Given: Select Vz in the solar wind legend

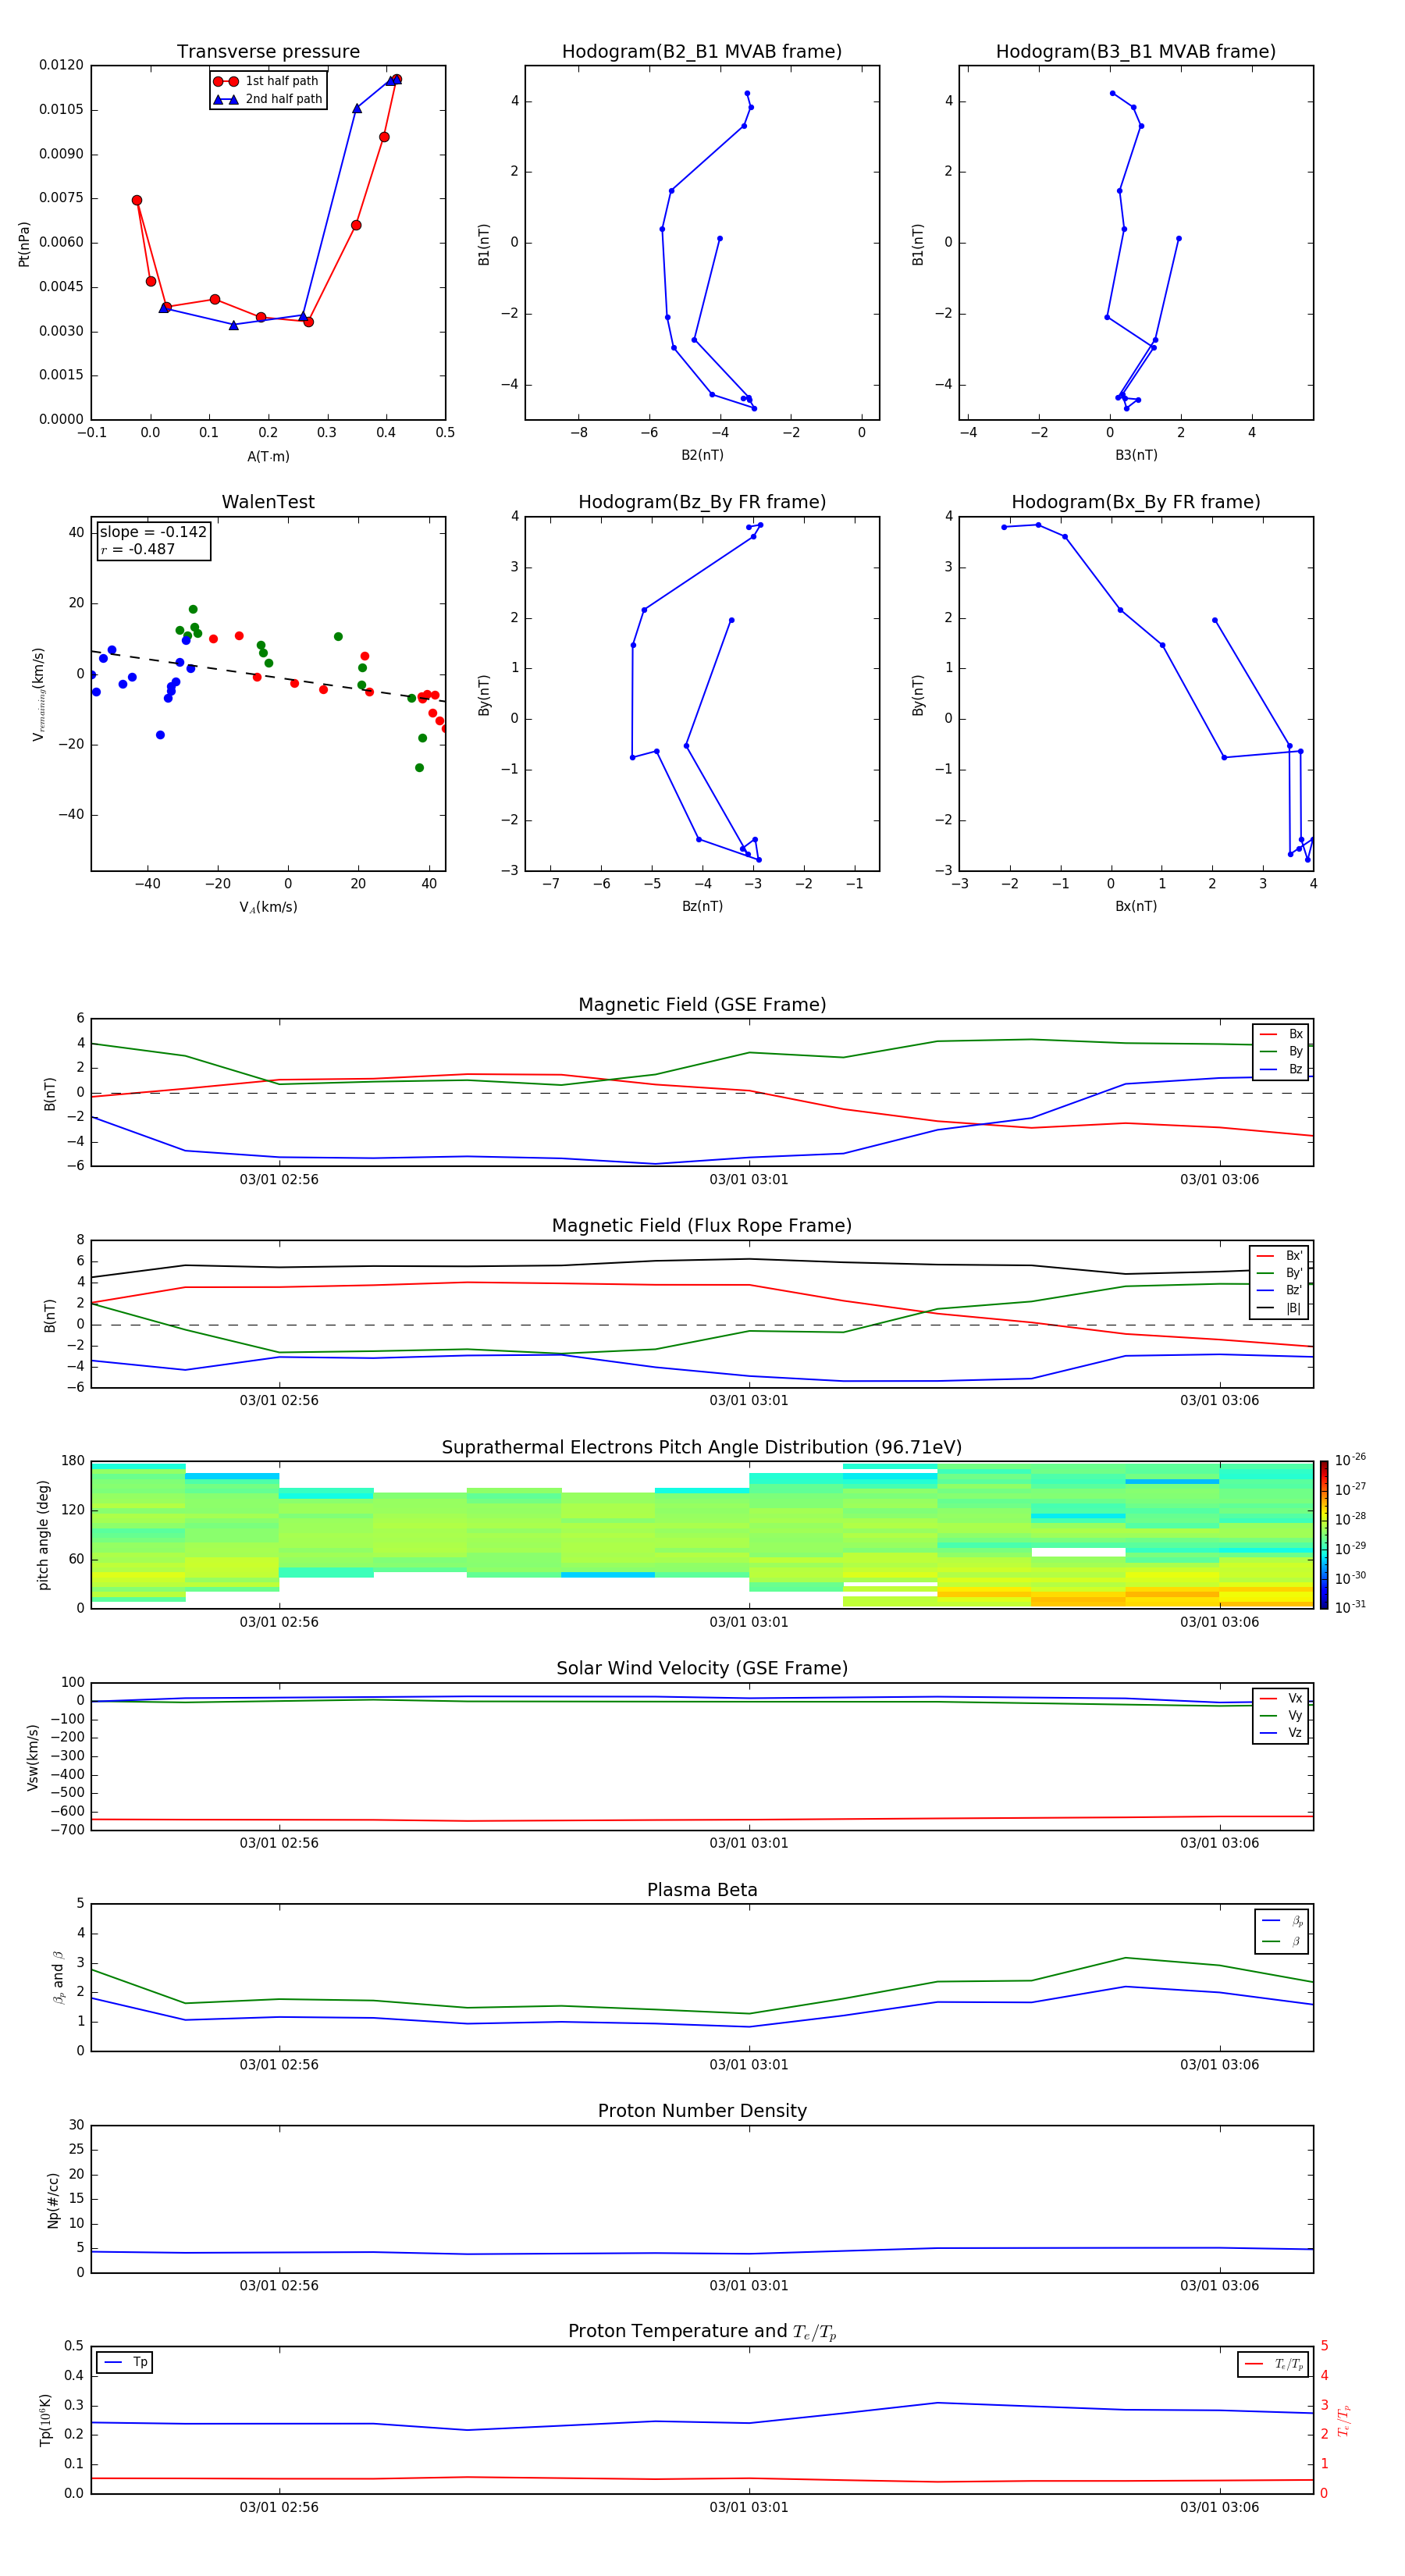Looking at the screenshot, I should [1282, 1733].
